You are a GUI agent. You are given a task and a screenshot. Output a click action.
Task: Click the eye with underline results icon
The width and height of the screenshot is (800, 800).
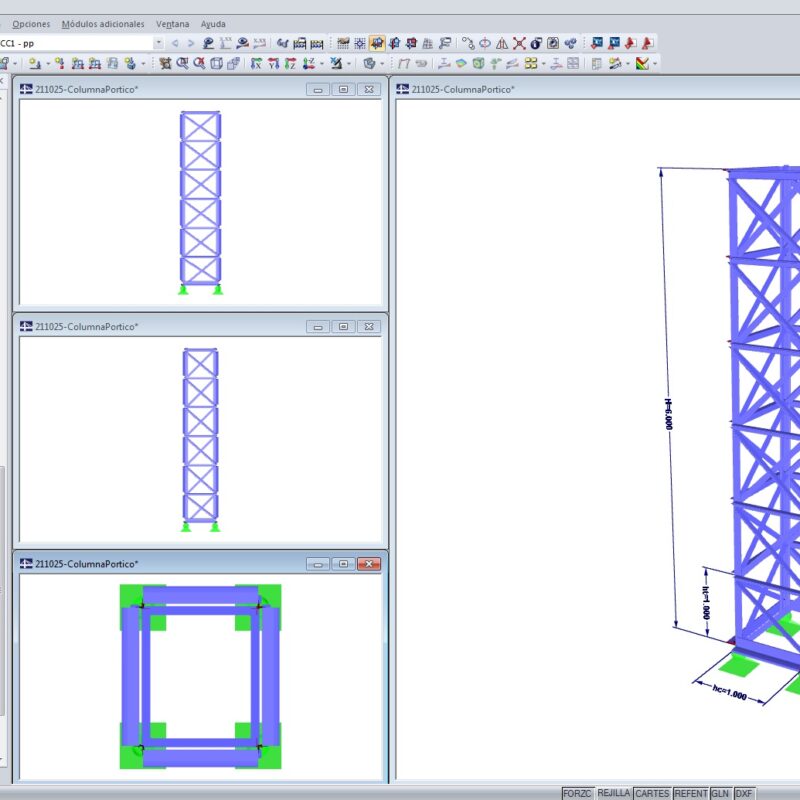[208, 43]
